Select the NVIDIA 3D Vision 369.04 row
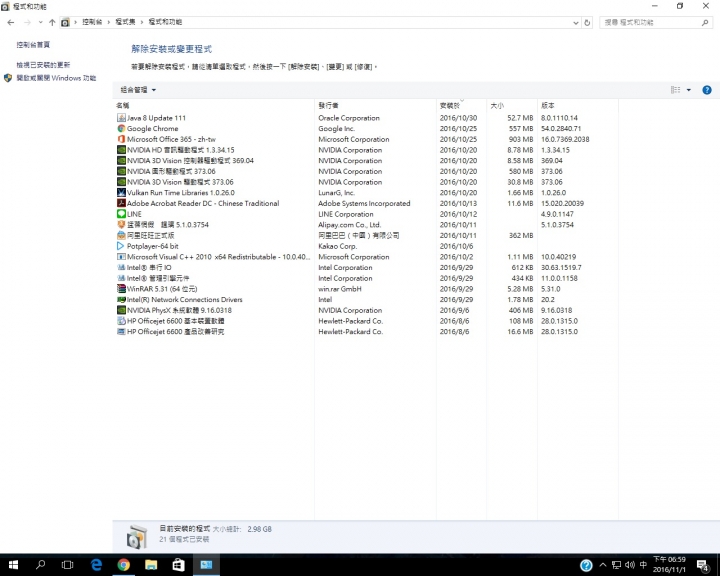The height and width of the screenshot is (576, 720). (366, 161)
